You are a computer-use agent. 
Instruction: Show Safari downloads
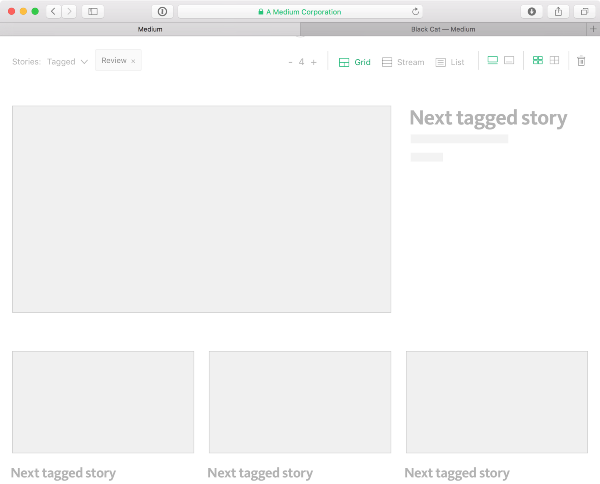tap(531, 11)
